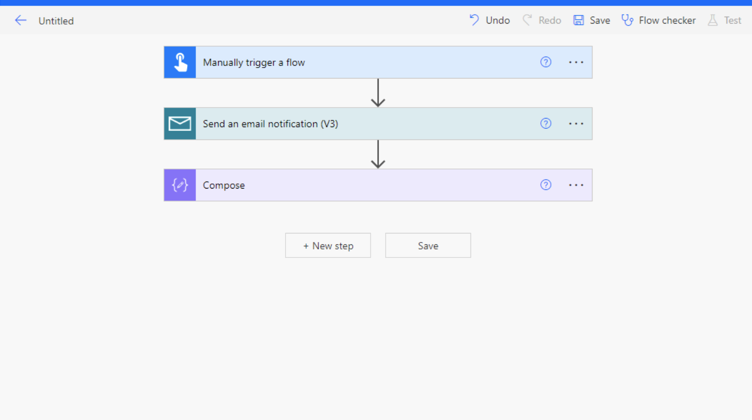
Task: Undo the last change
Action: point(490,20)
